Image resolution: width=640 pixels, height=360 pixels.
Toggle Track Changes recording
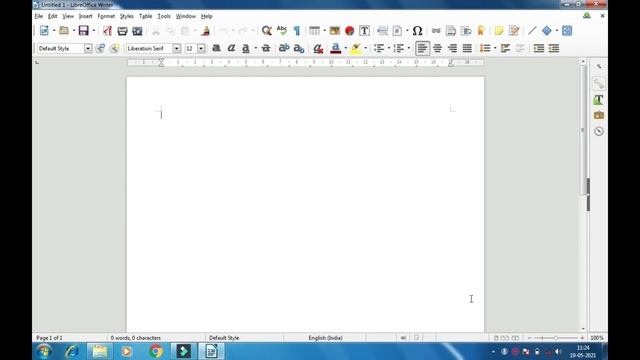514,31
